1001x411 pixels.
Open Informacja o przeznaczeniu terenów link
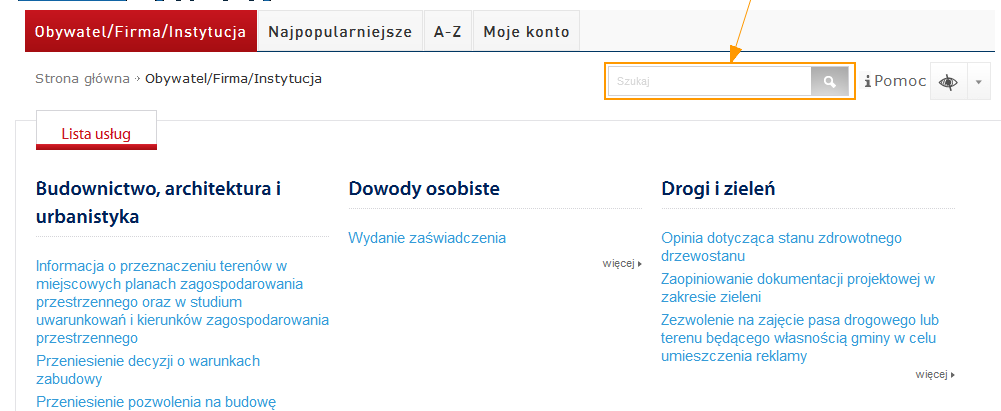[182, 302]
